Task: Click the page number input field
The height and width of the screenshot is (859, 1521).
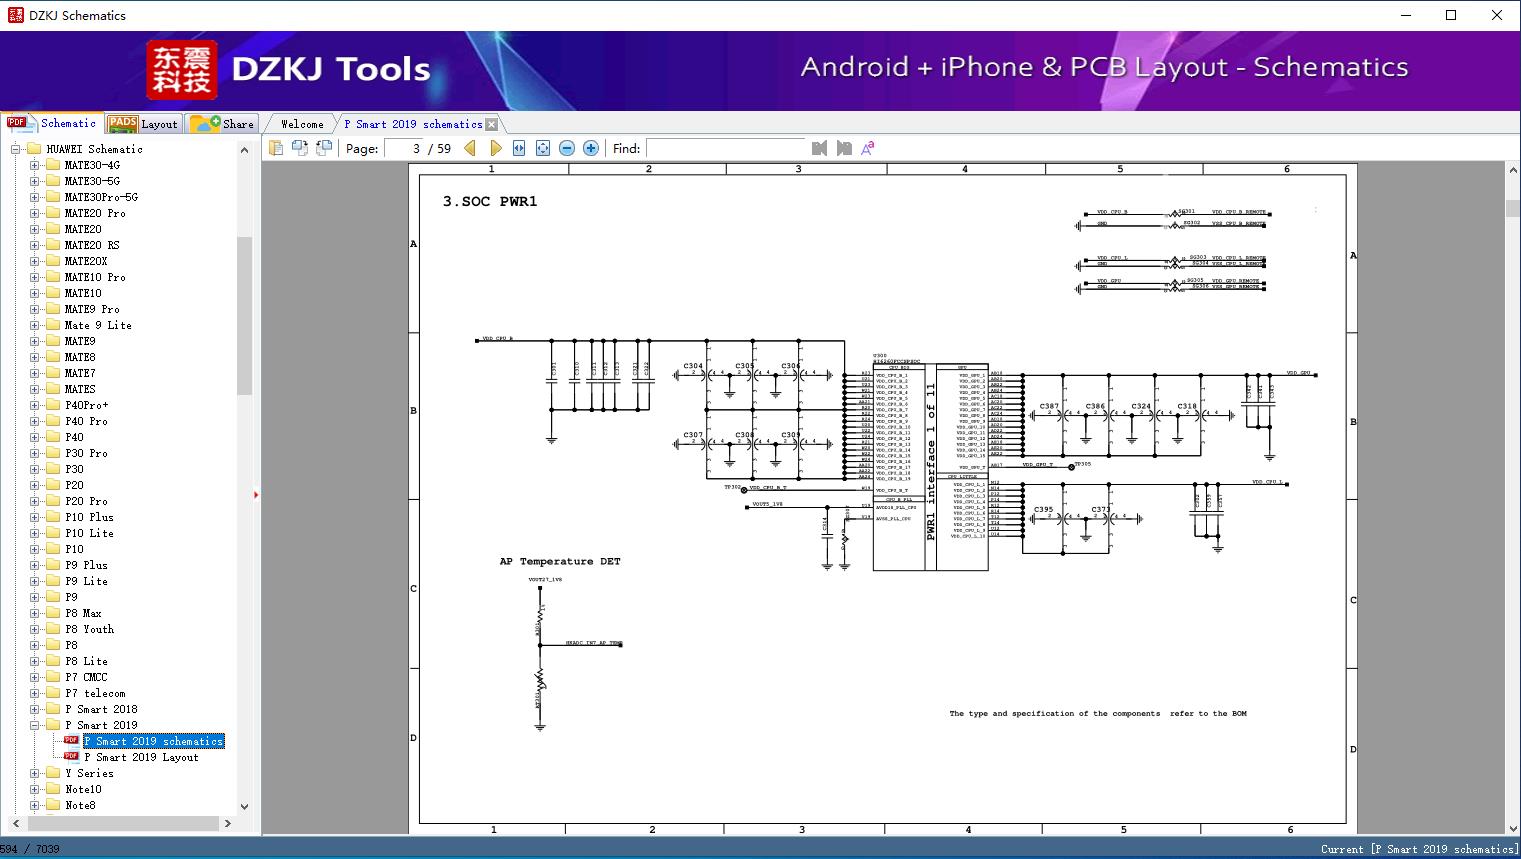Action: 404,148
